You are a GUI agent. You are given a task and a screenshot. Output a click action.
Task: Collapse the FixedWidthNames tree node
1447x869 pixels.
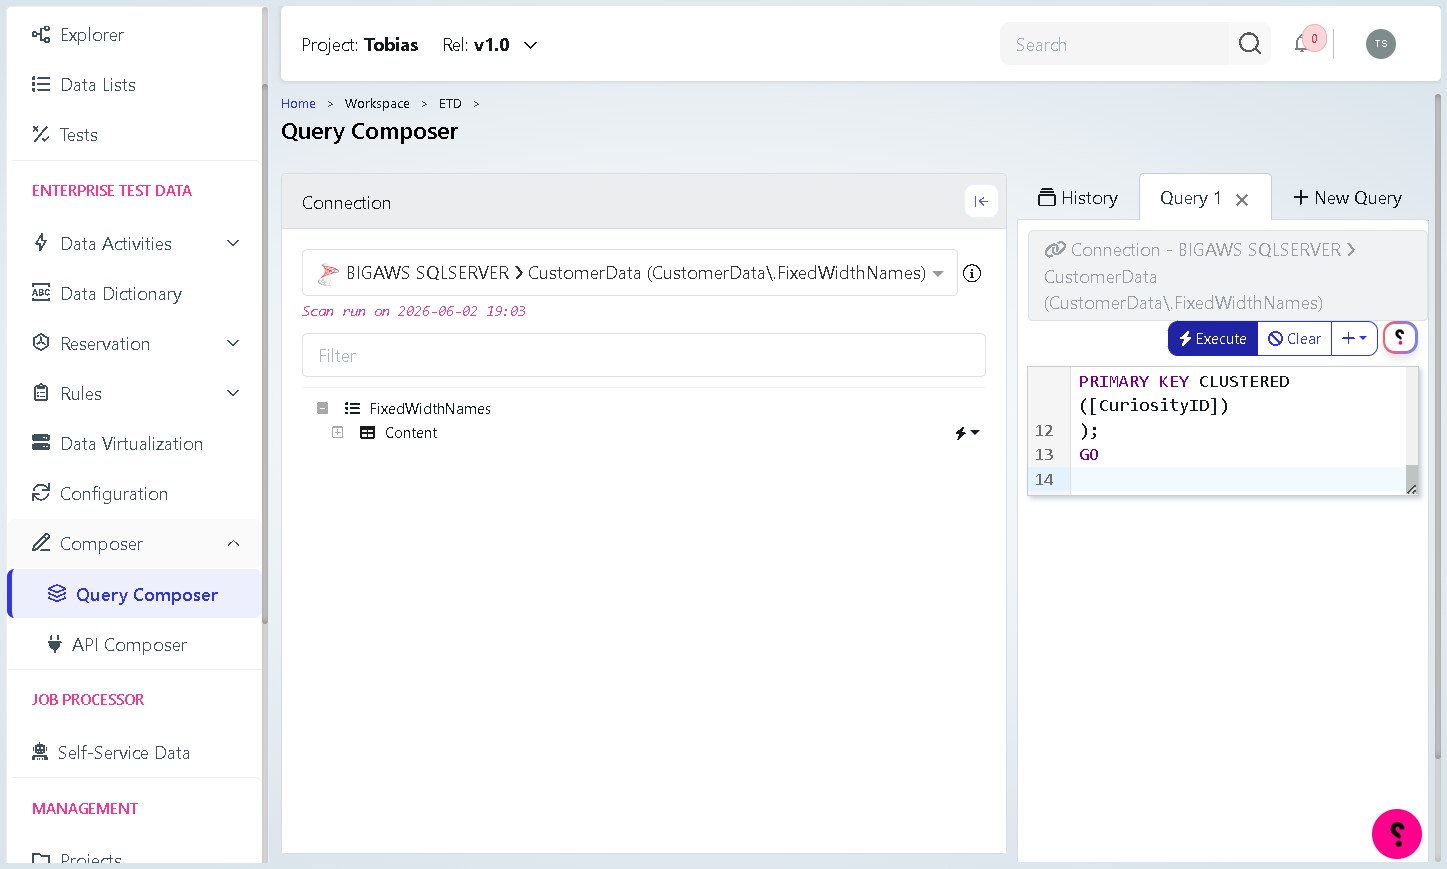[322, 408]
